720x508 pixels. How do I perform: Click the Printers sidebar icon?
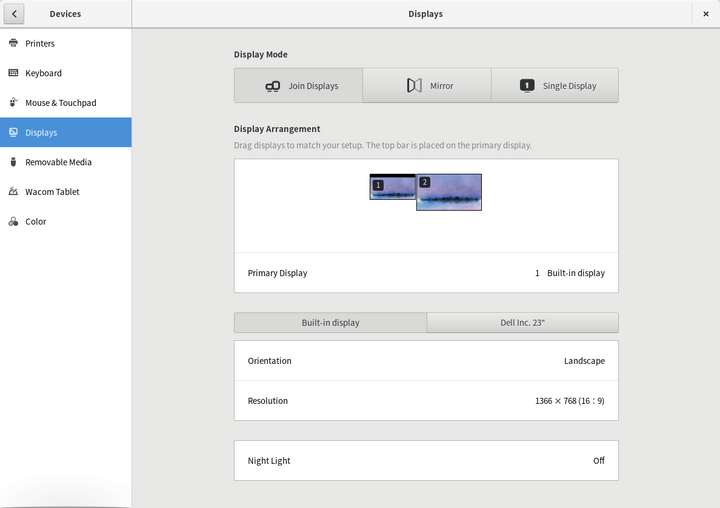click(x=13, y=43)
